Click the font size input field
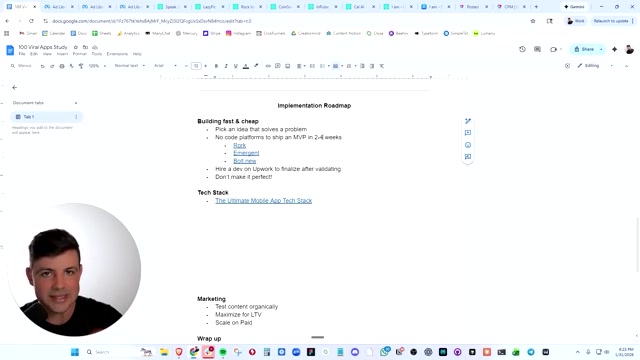The width and height of the screenshot is (640, 360). point(196,66)
